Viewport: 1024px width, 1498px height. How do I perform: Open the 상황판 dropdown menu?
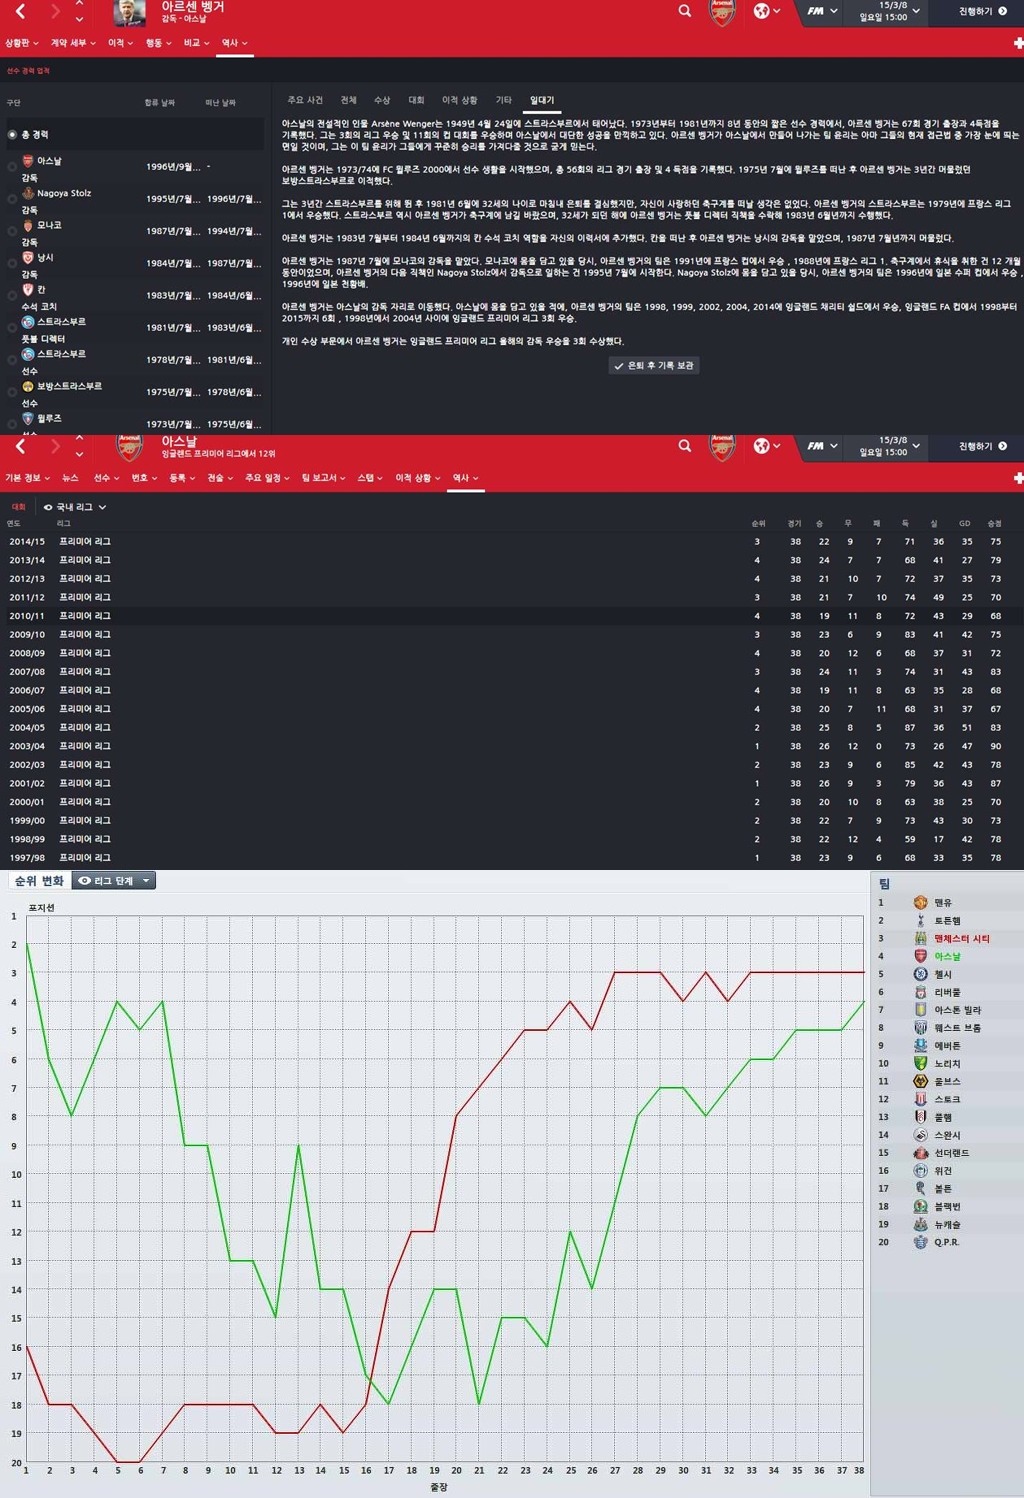[x=22, y=43]
